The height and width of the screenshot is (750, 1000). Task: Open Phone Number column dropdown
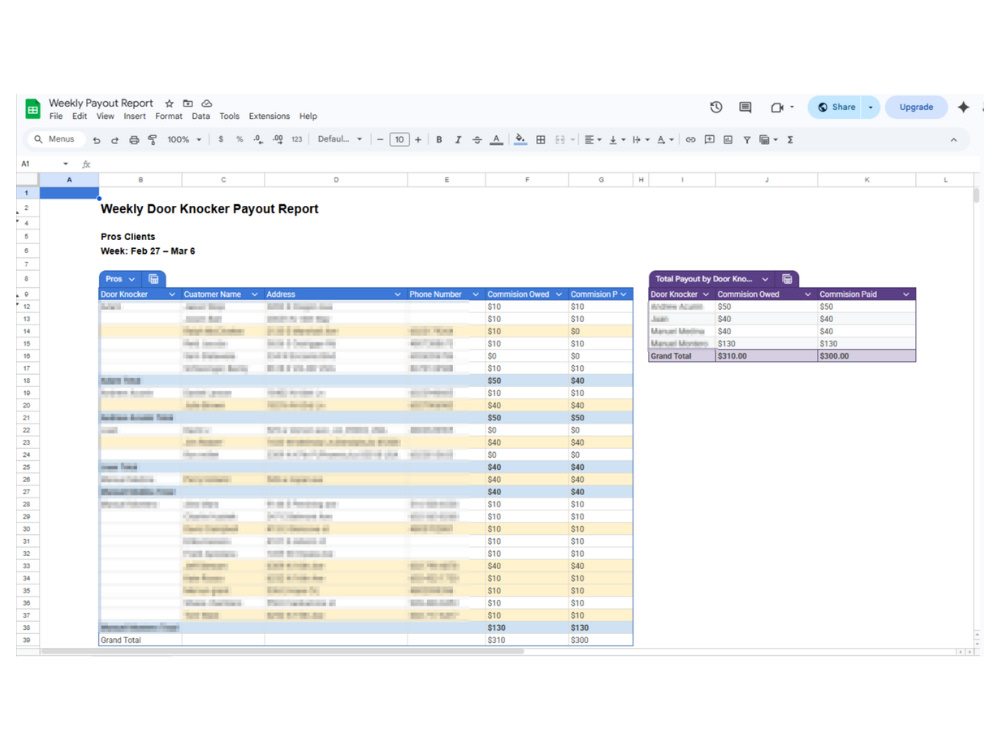click(x=475, y=295)
